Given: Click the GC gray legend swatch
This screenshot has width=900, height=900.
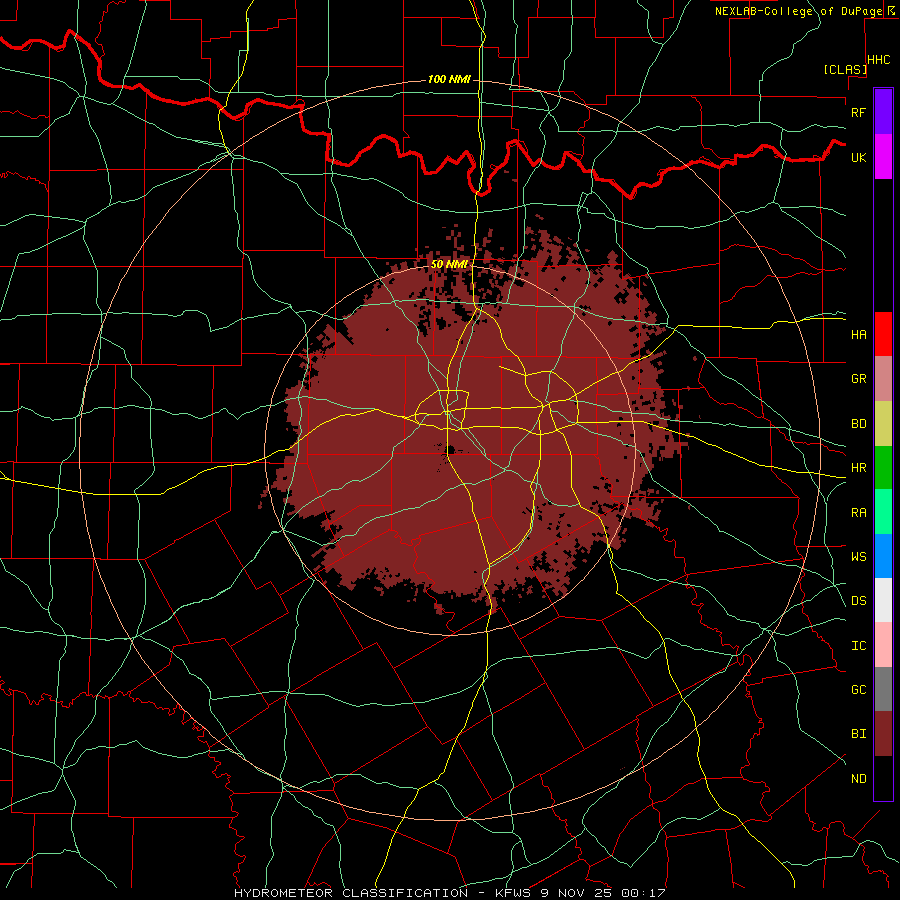Looking at the screenshot, I should (883, 689).
